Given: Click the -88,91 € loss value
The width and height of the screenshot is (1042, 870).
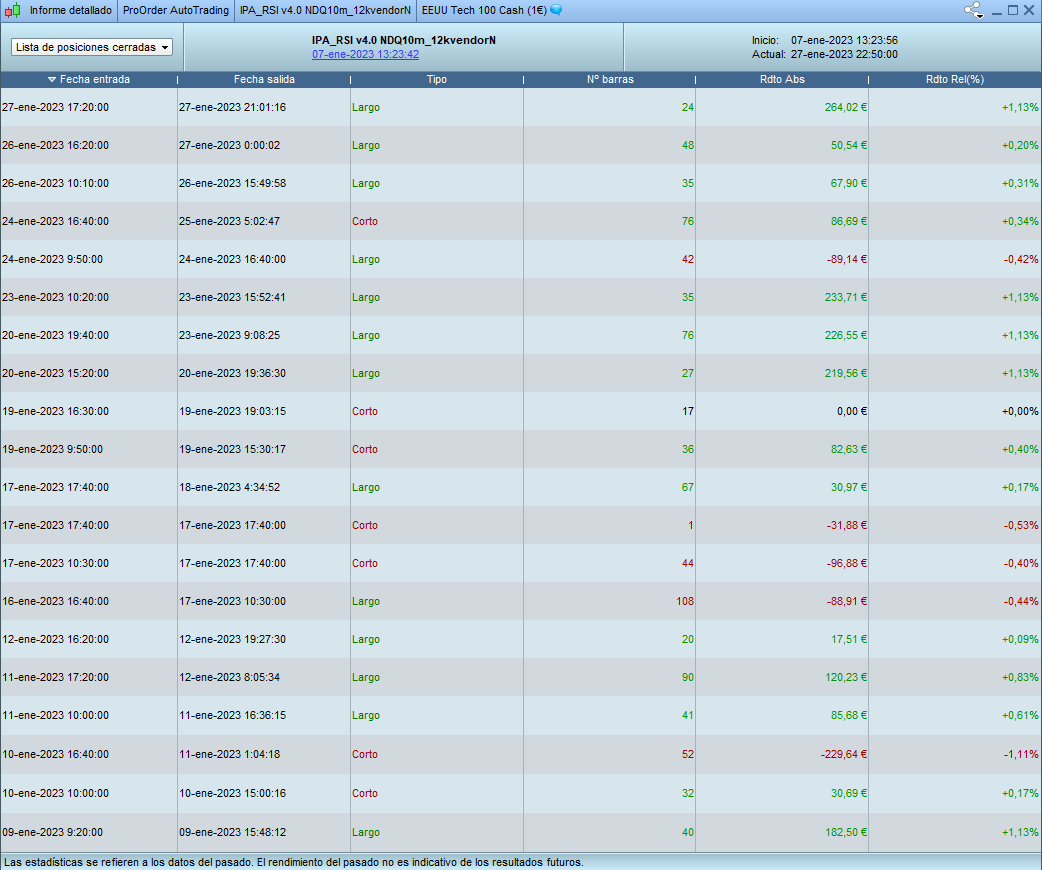Looking at the screenshot, I should 847,601.
